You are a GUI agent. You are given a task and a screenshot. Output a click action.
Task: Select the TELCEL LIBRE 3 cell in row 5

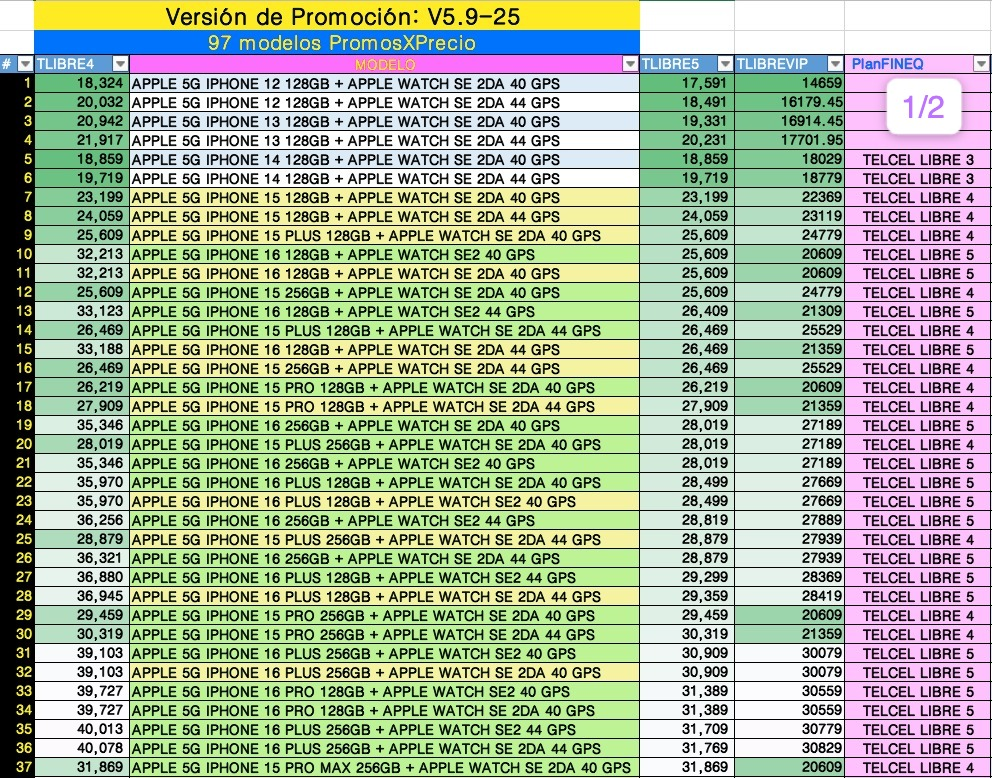pos(918,159)
